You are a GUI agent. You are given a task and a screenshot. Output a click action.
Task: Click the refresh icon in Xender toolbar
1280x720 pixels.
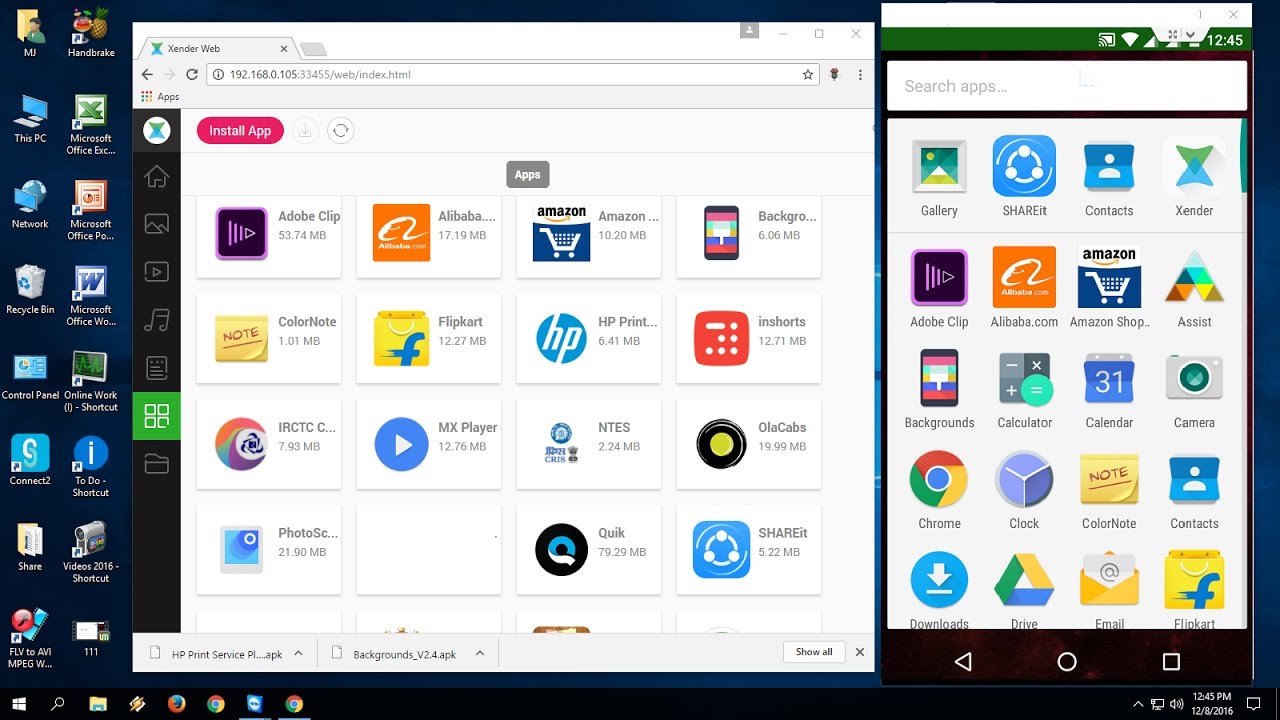[x=341, y=131]
